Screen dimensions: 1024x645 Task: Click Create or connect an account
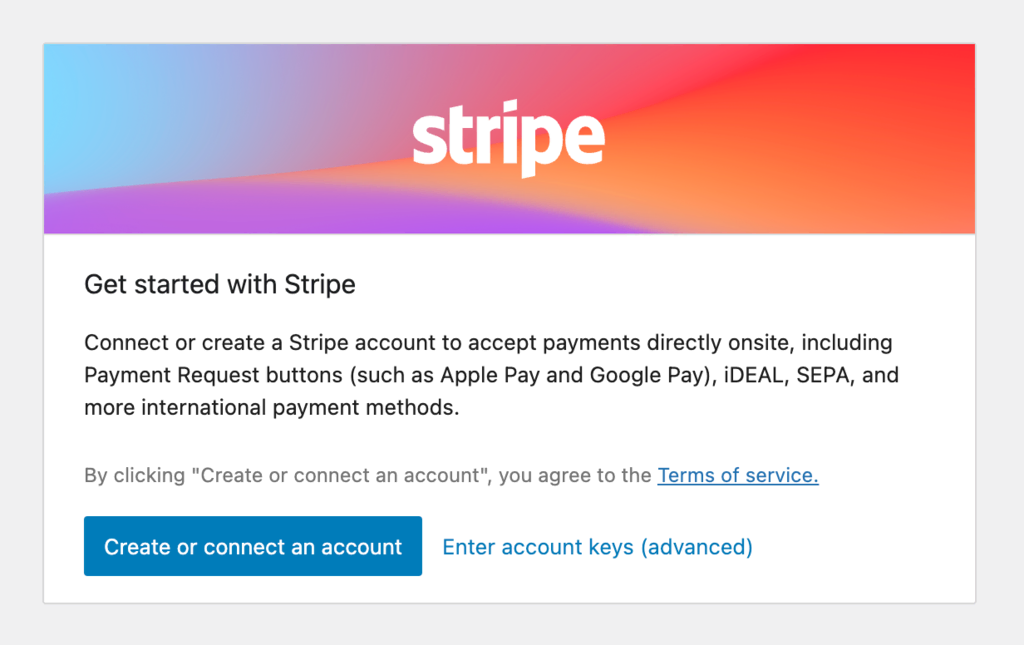252,546
